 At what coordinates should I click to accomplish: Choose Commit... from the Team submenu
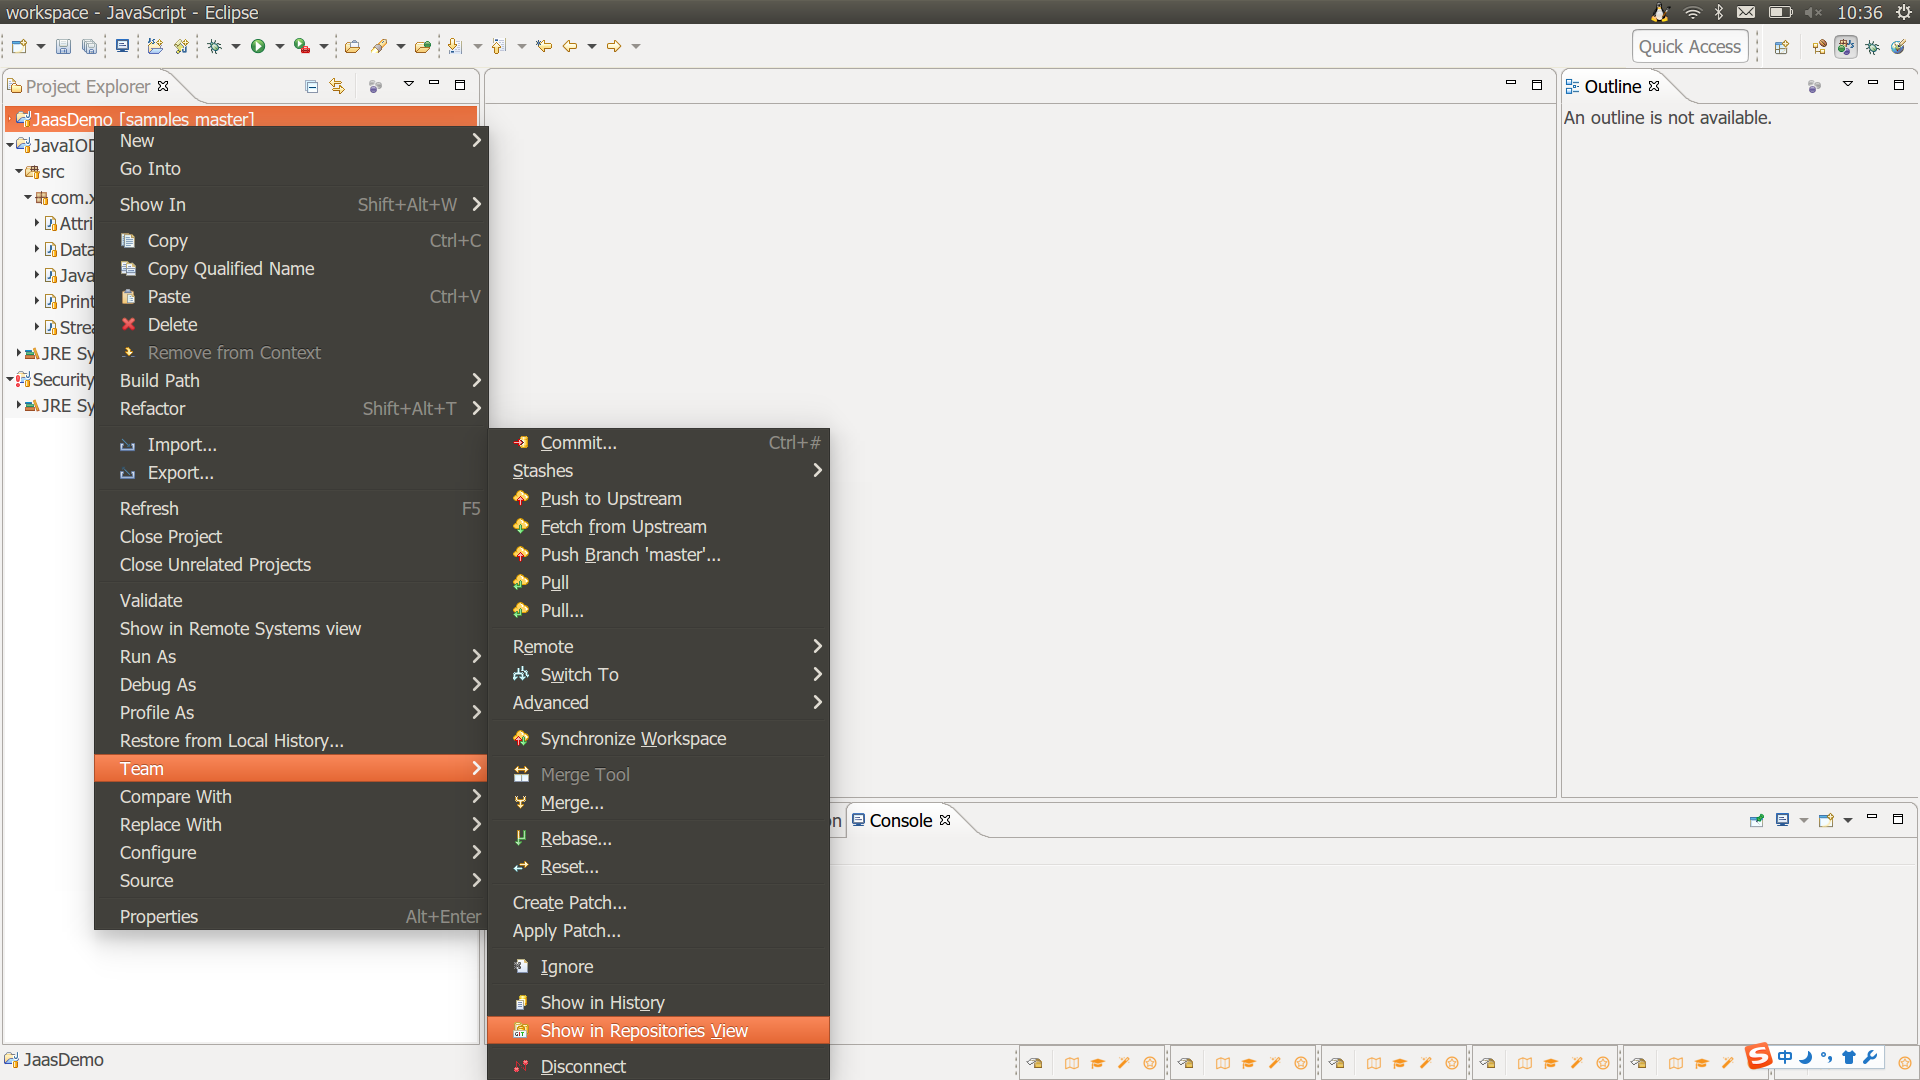(x=659, y=443)
